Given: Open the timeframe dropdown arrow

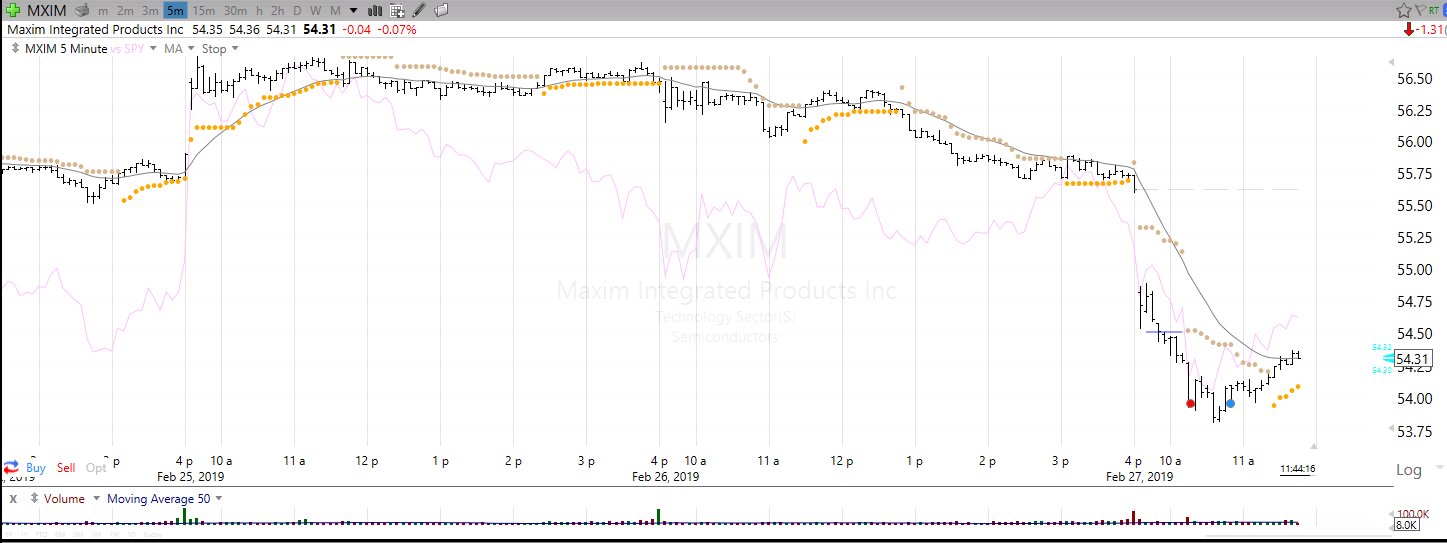Looking at the screenshot, I should click(353, 11).
